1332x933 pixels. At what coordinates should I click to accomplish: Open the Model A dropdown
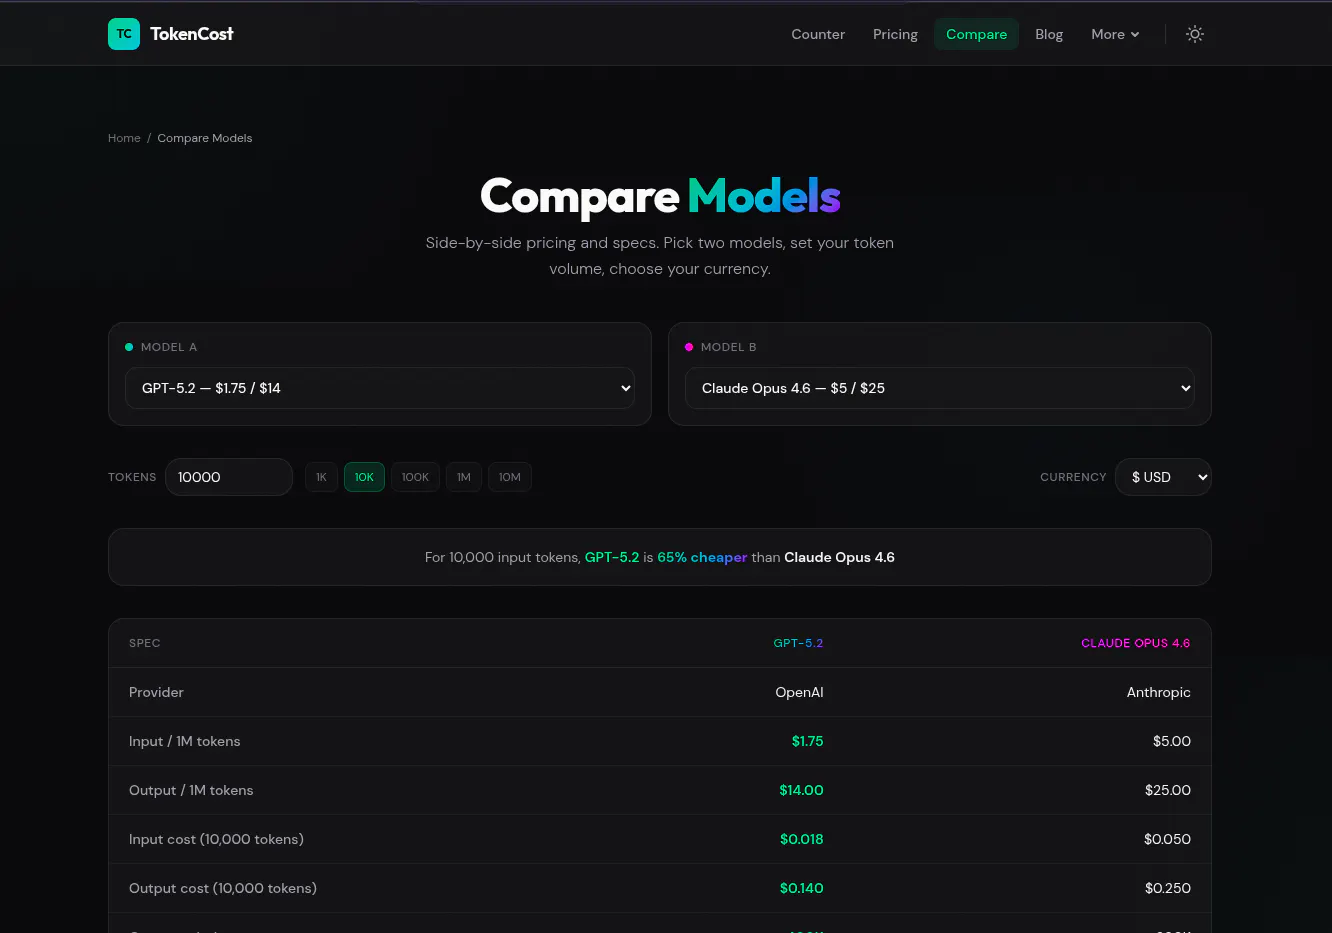pyautogui.click(x=380, y=388)
